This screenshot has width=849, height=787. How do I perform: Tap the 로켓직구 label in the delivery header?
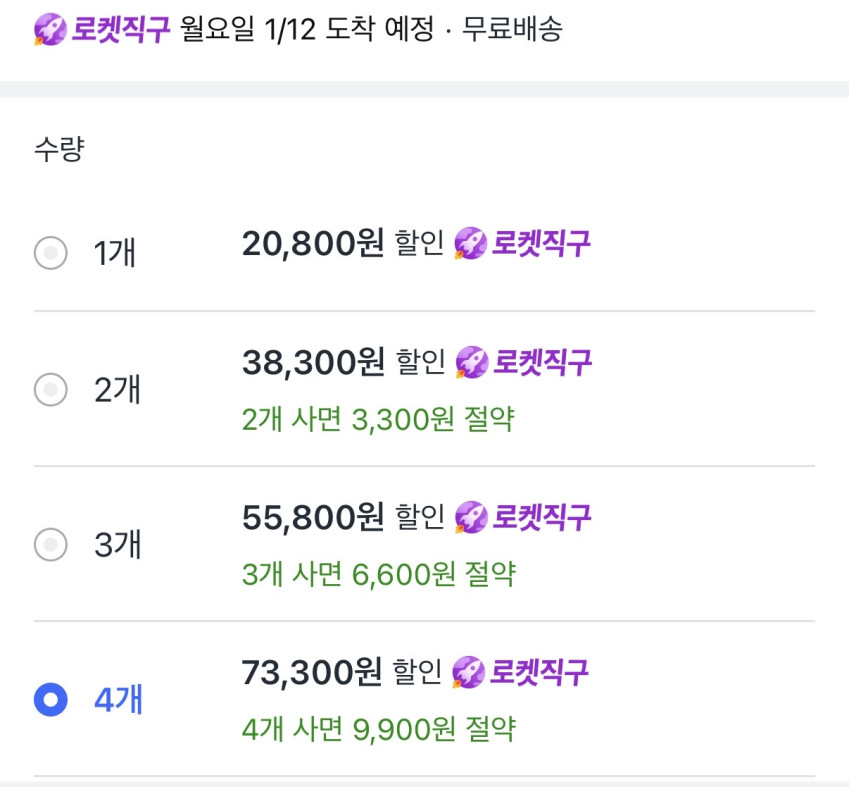click(x=122, y=30)
